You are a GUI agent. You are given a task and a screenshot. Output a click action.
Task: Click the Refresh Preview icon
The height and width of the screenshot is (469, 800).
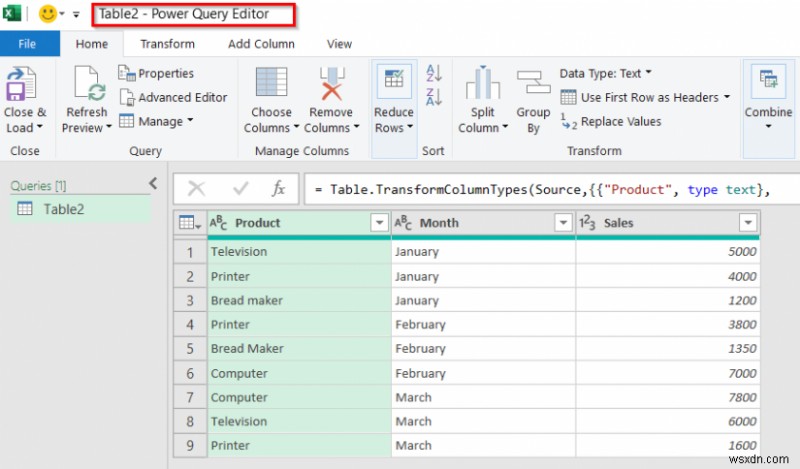(x=89, y=84)
